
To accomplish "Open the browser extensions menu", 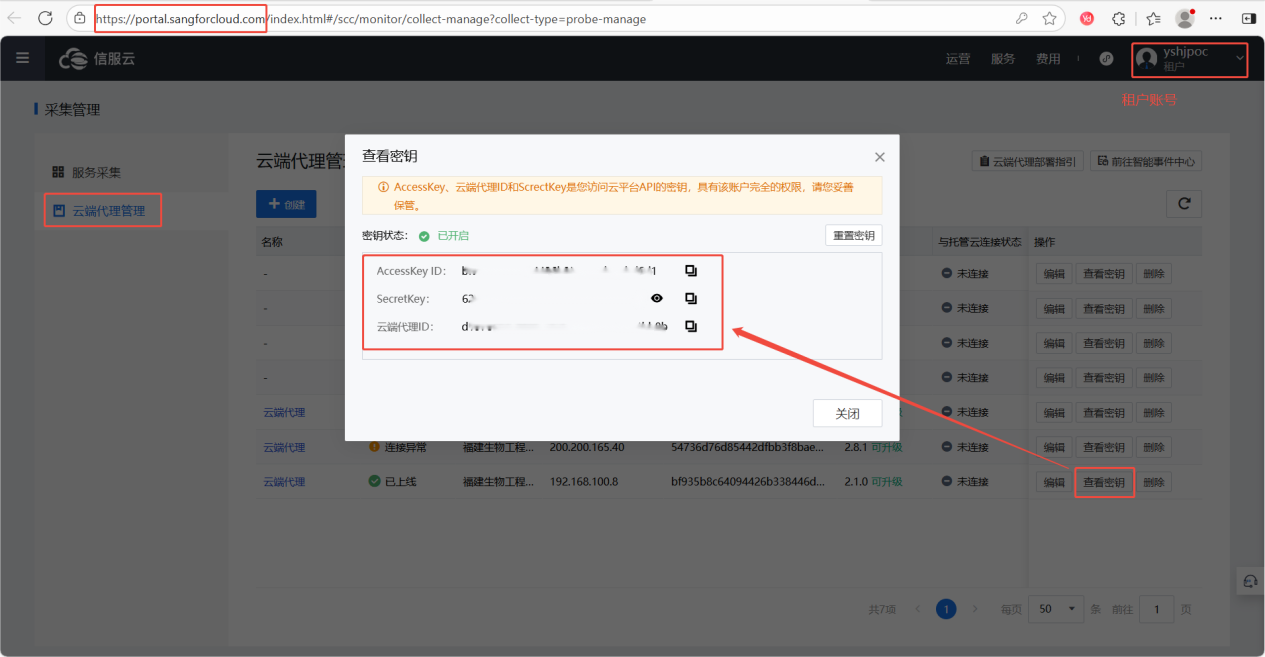I will point(1119,18).
